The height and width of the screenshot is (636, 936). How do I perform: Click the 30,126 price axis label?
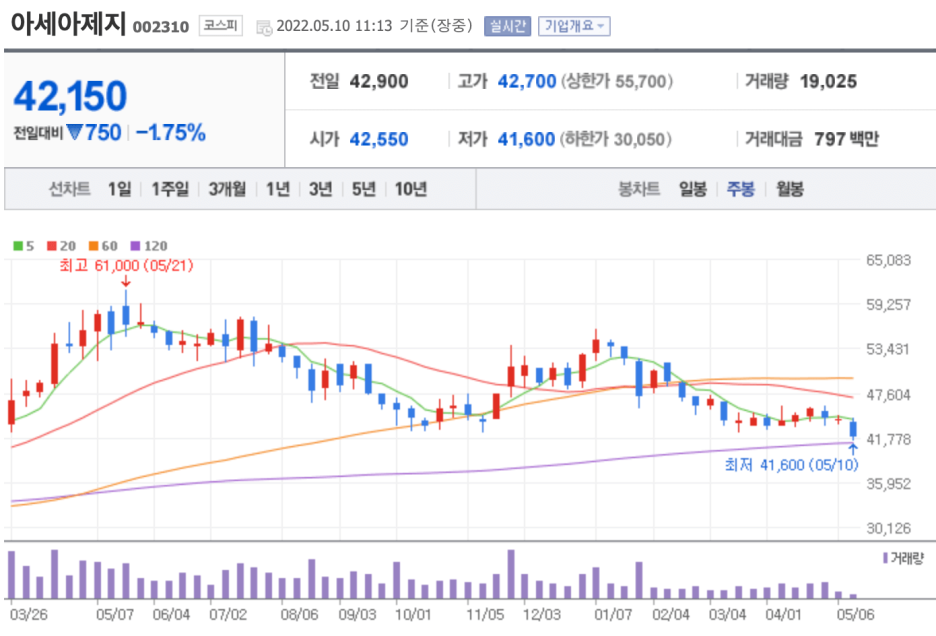point(889,529)
